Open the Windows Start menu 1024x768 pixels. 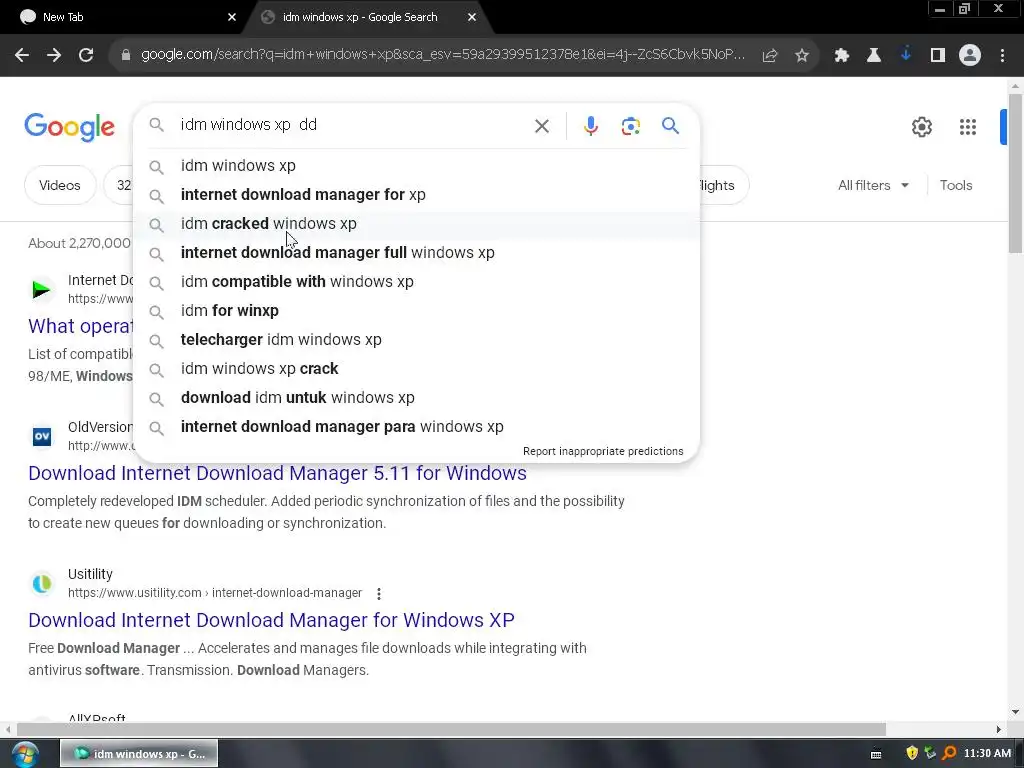(25, 754)
